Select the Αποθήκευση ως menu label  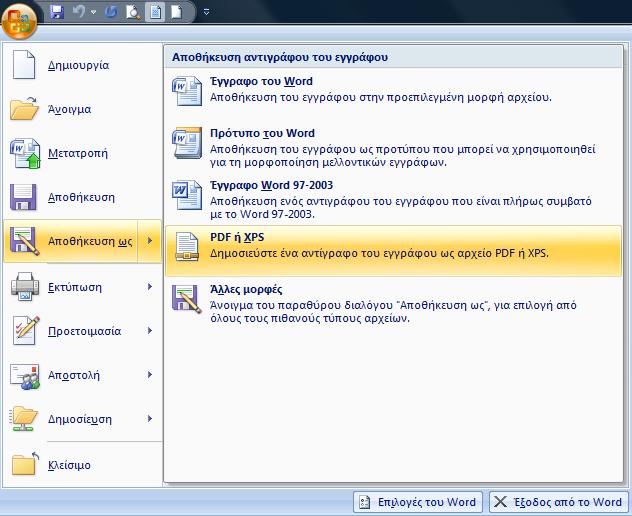pyautogui.click(x=90, y=241)
